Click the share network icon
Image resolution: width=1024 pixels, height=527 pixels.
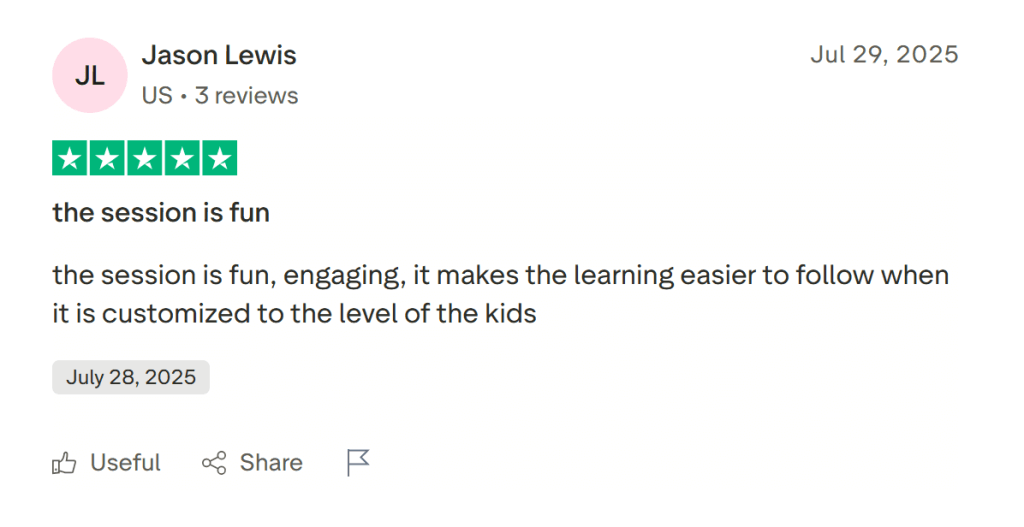[214, 463]
